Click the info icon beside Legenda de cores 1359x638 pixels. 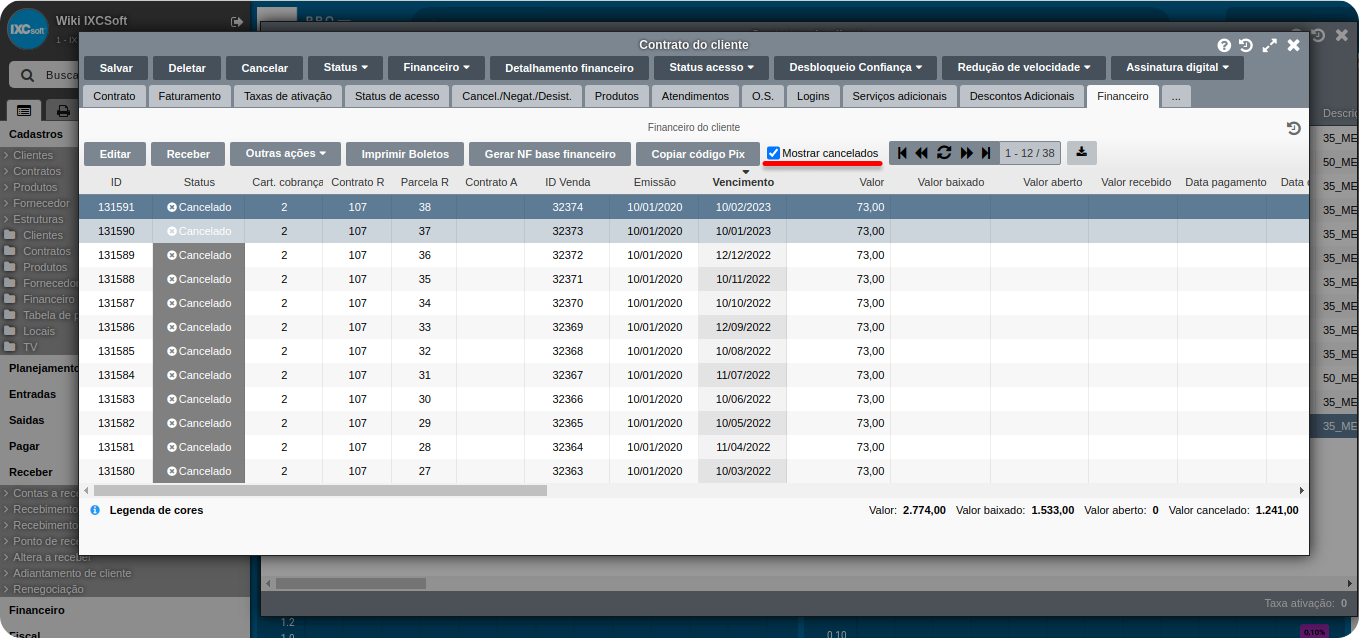(x=95, y=510)
